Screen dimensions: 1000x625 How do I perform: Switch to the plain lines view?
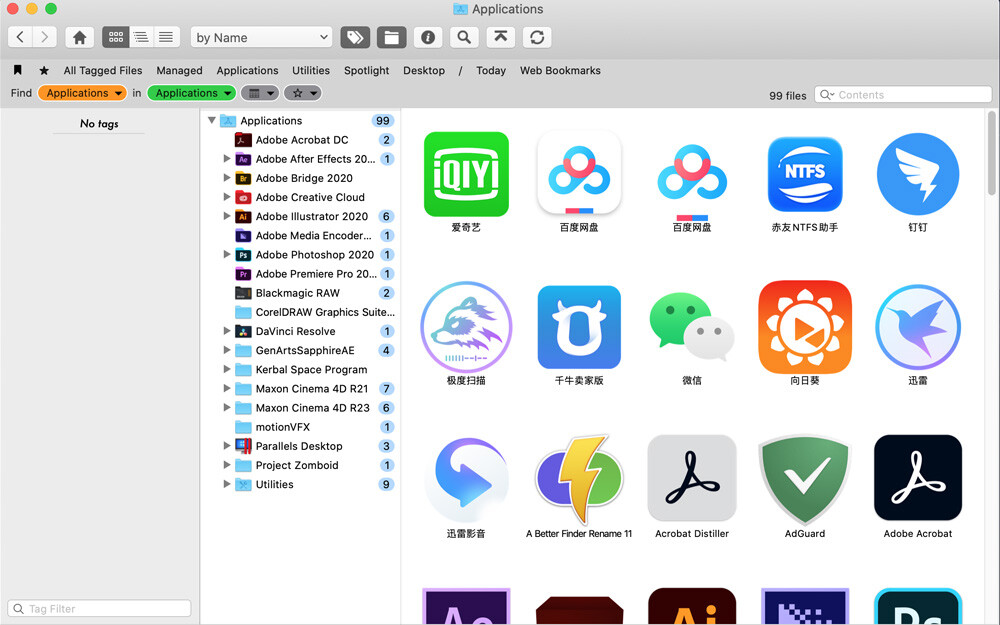(x=166, y=37)
